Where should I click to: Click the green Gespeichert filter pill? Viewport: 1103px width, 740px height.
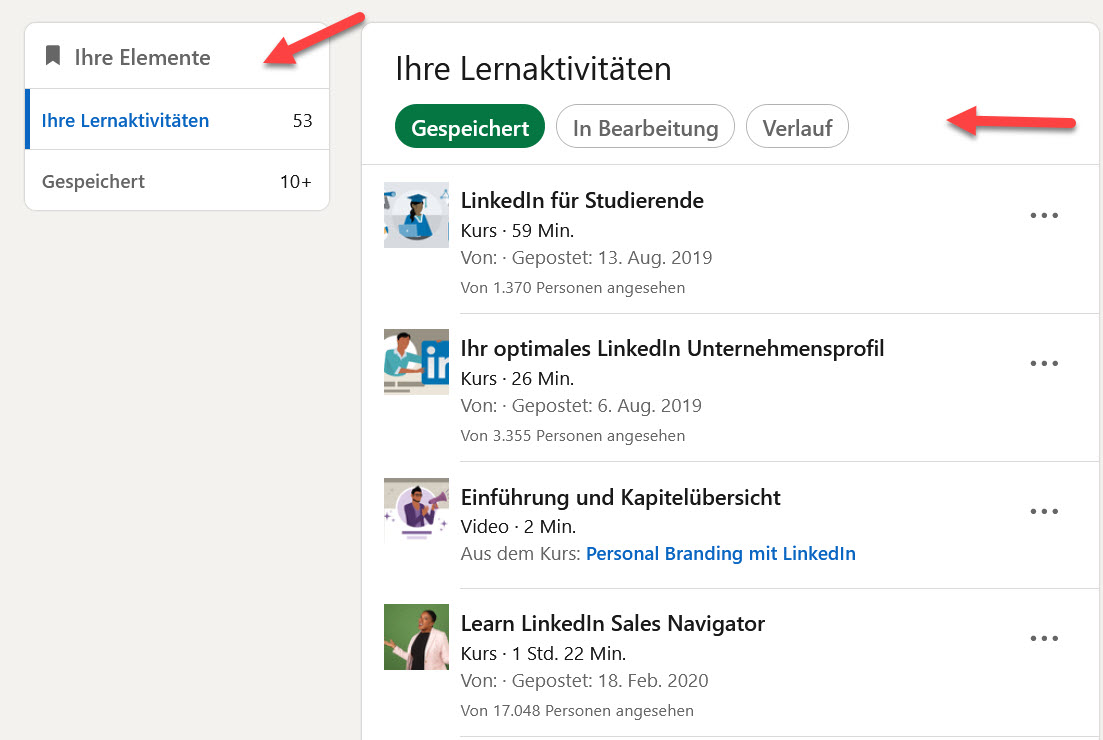click(x=469, y=126)
